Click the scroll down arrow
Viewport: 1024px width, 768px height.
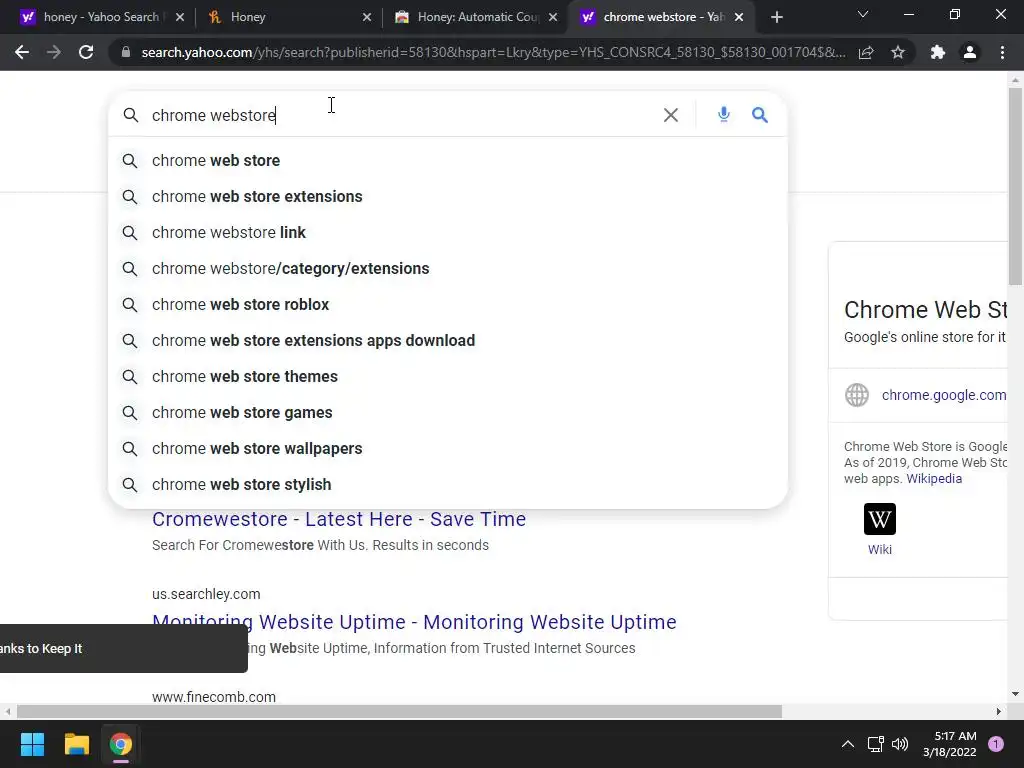point(1015,694)
